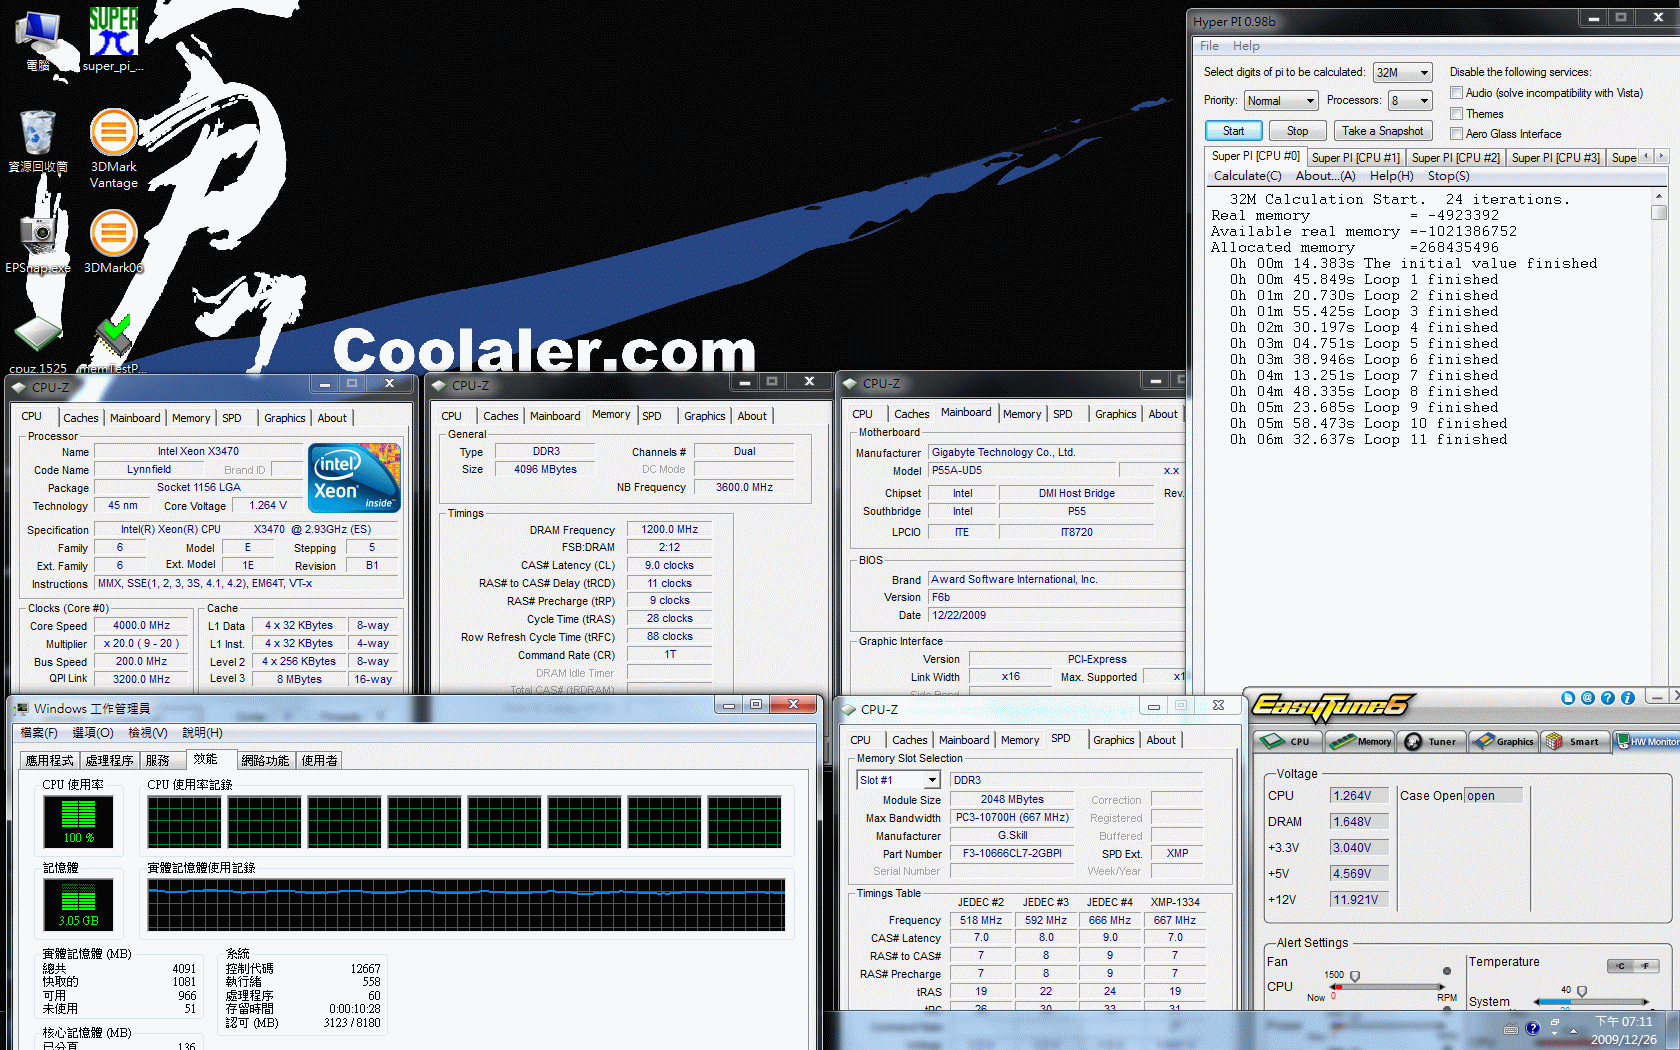Click the Hyper PI Stop button
The image size is (1680, 1050).
(1297, 131)
